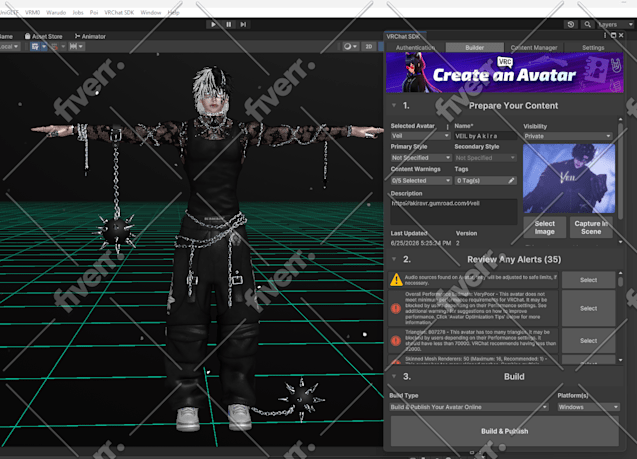637x459 pixels.
Task: Click the Create an Avatar banner
Action: pos(505,72)
